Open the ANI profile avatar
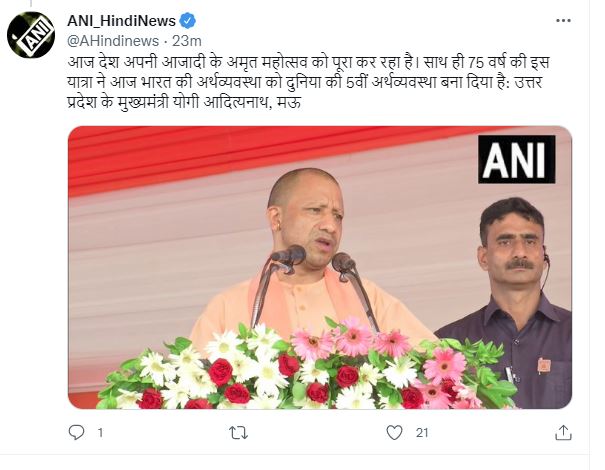 point(31,35)
